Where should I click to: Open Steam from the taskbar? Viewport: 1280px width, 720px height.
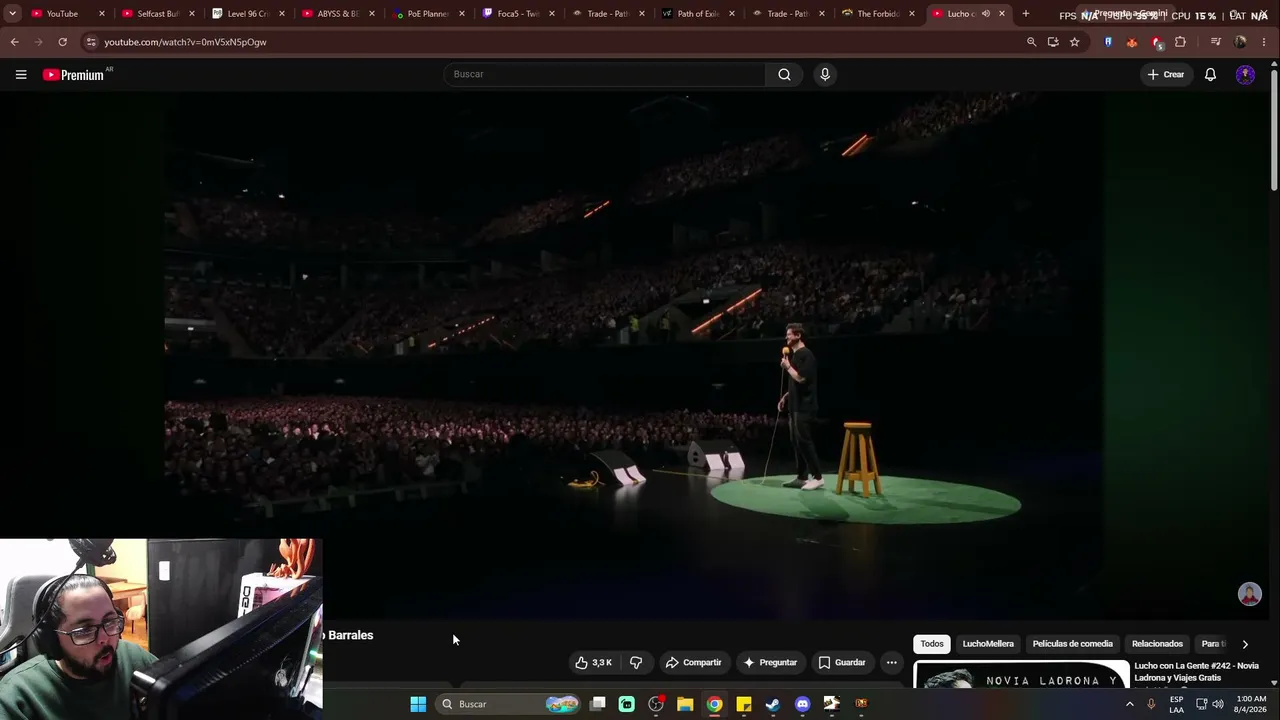(773, 704)
